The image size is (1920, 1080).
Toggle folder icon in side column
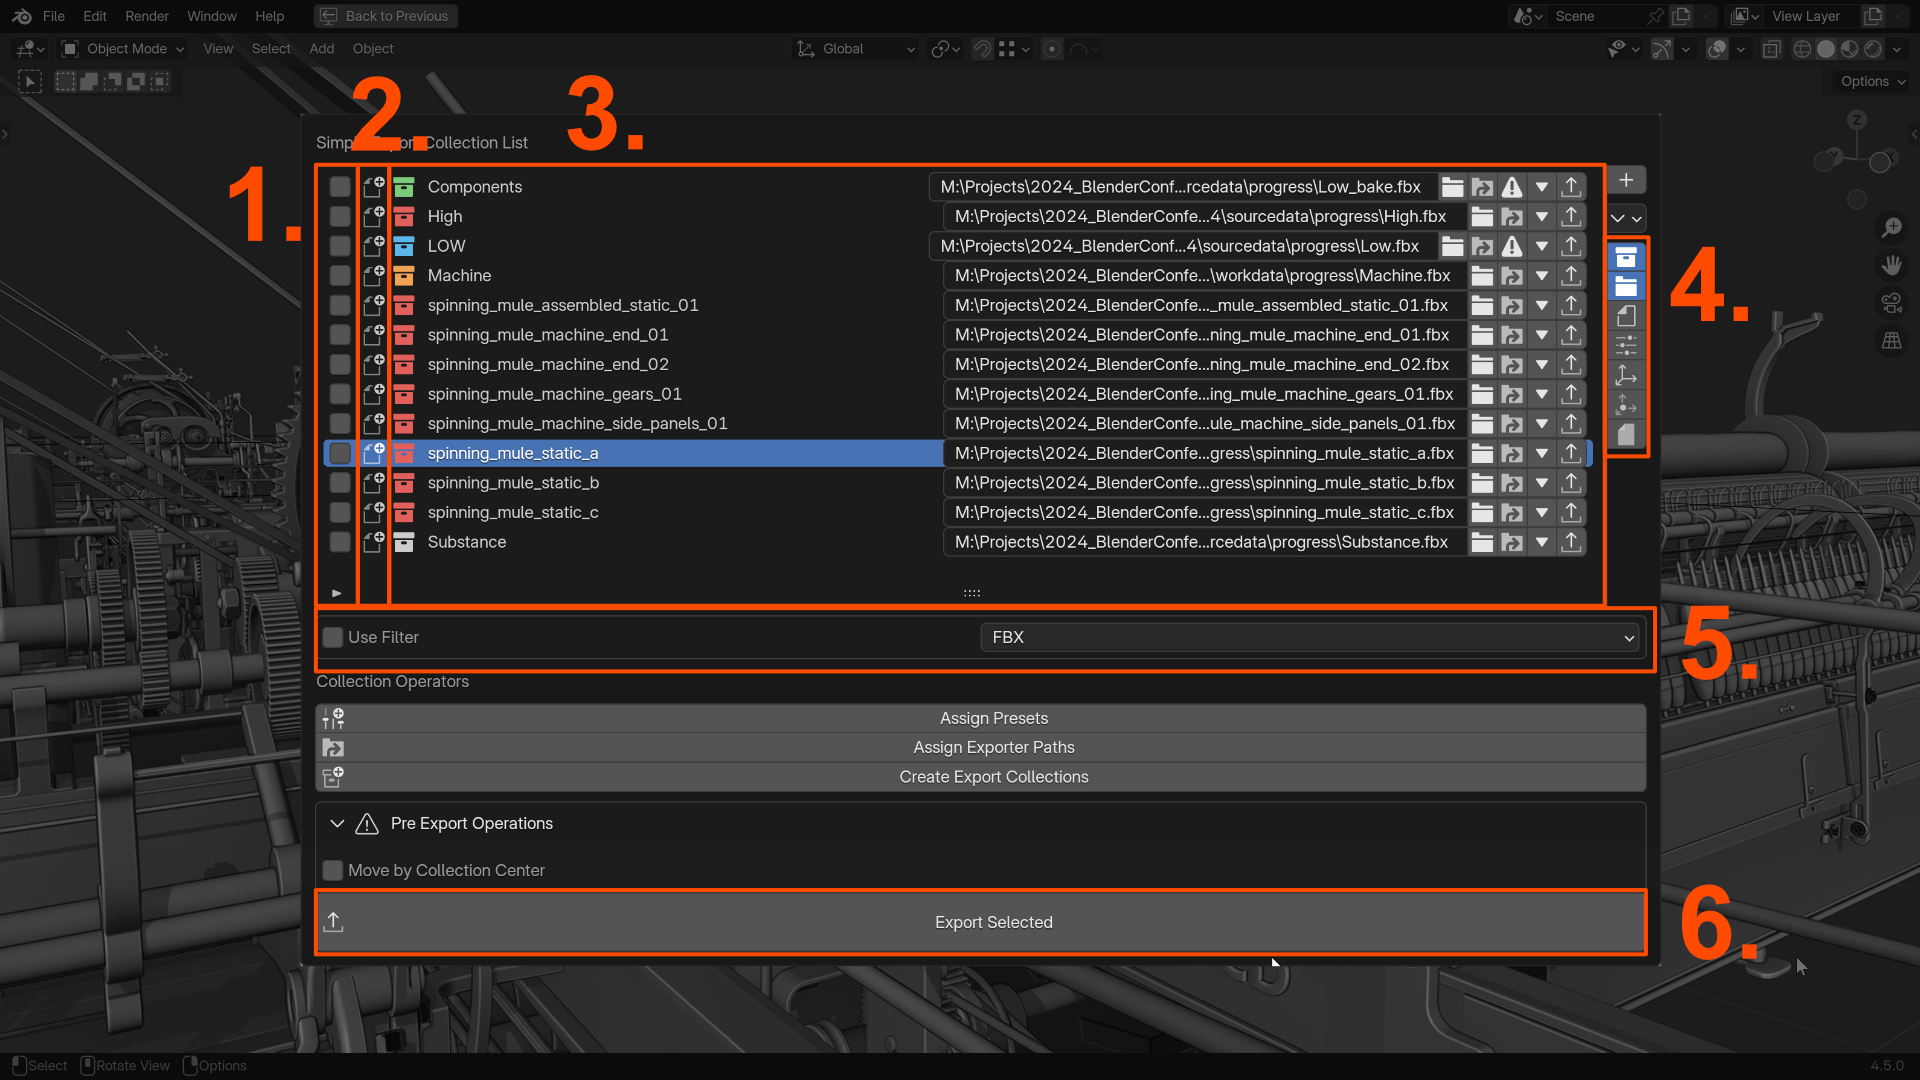pyautogui.click(x=1627, y=287)
